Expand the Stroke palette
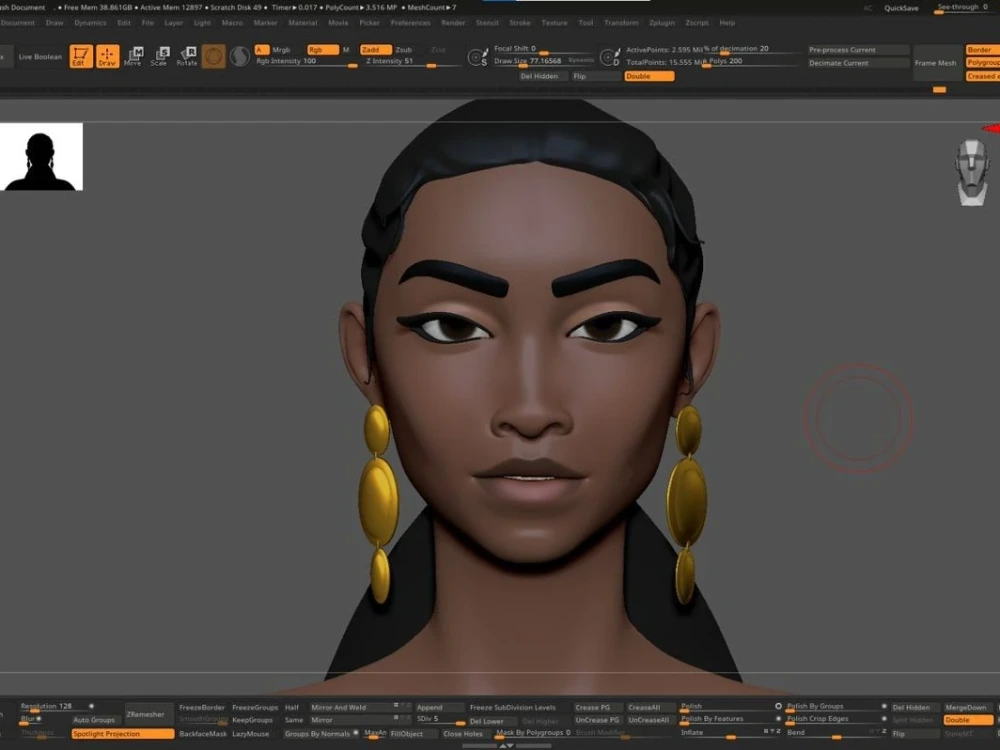This screenshot has height=750, width=1000. coord(520,22)
